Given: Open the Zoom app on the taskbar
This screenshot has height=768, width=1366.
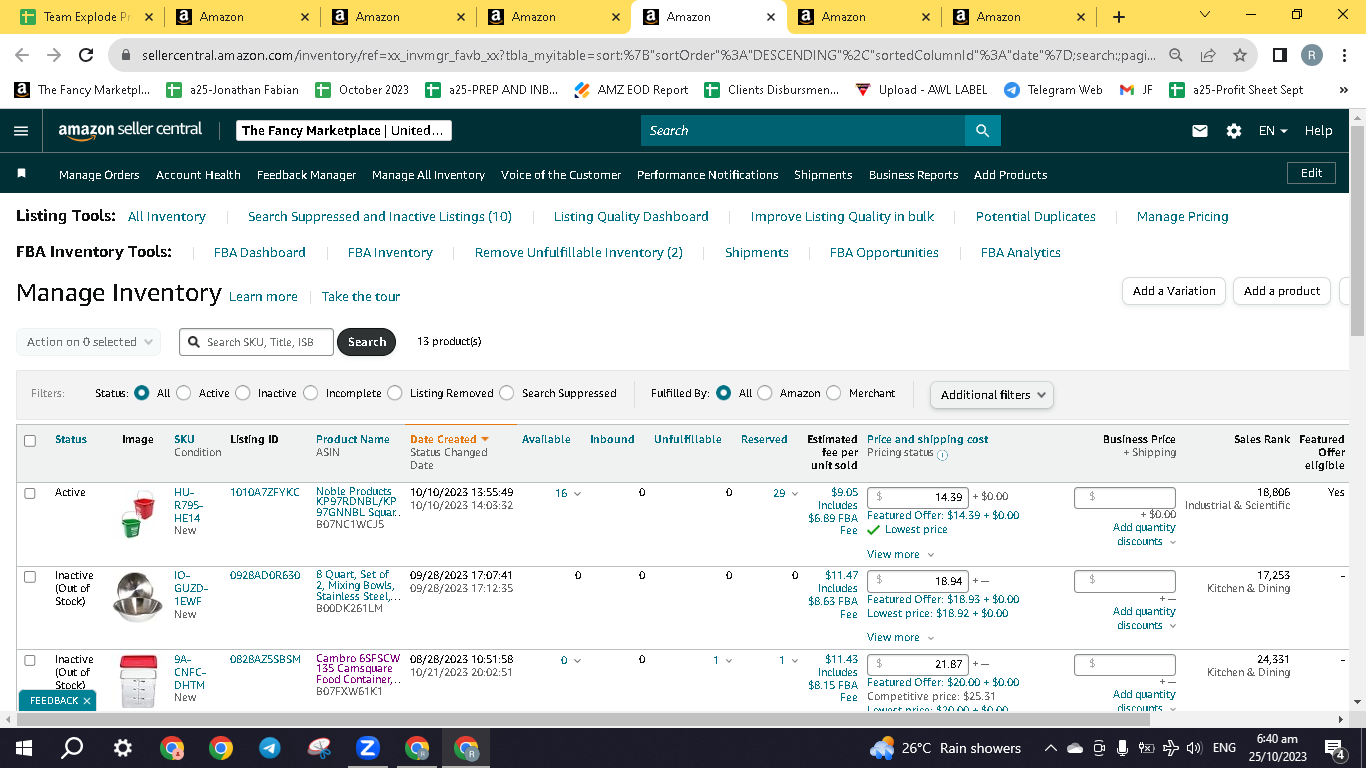Looking at the screenshot, I should point(368,748).
